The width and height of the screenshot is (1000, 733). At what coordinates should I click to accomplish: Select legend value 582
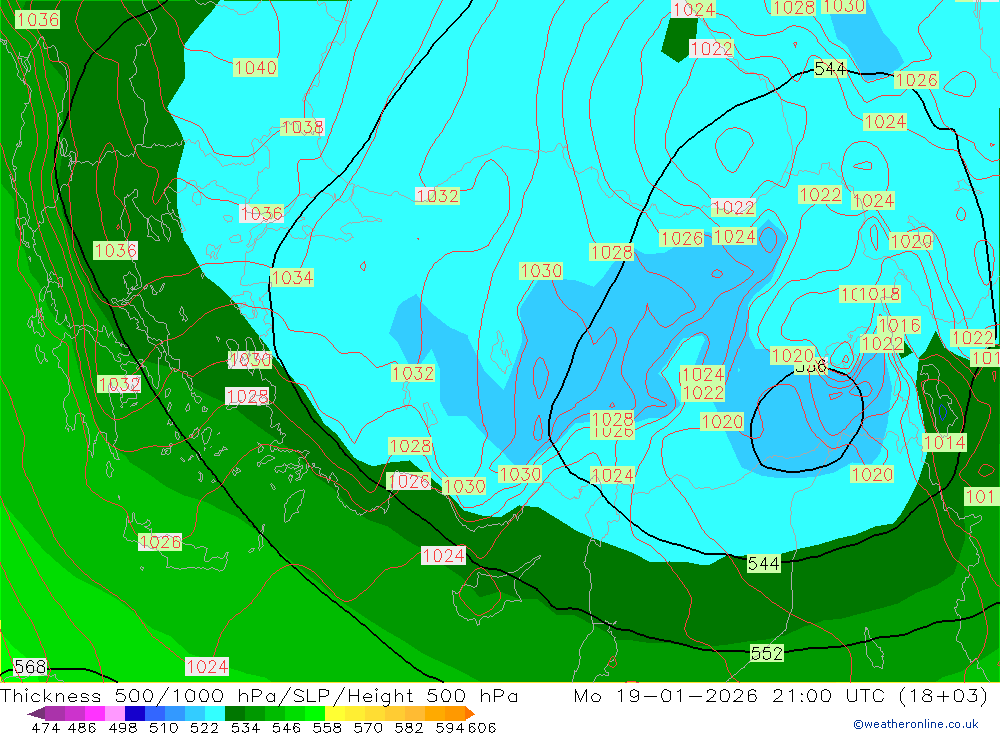click(x=408, y=727)
